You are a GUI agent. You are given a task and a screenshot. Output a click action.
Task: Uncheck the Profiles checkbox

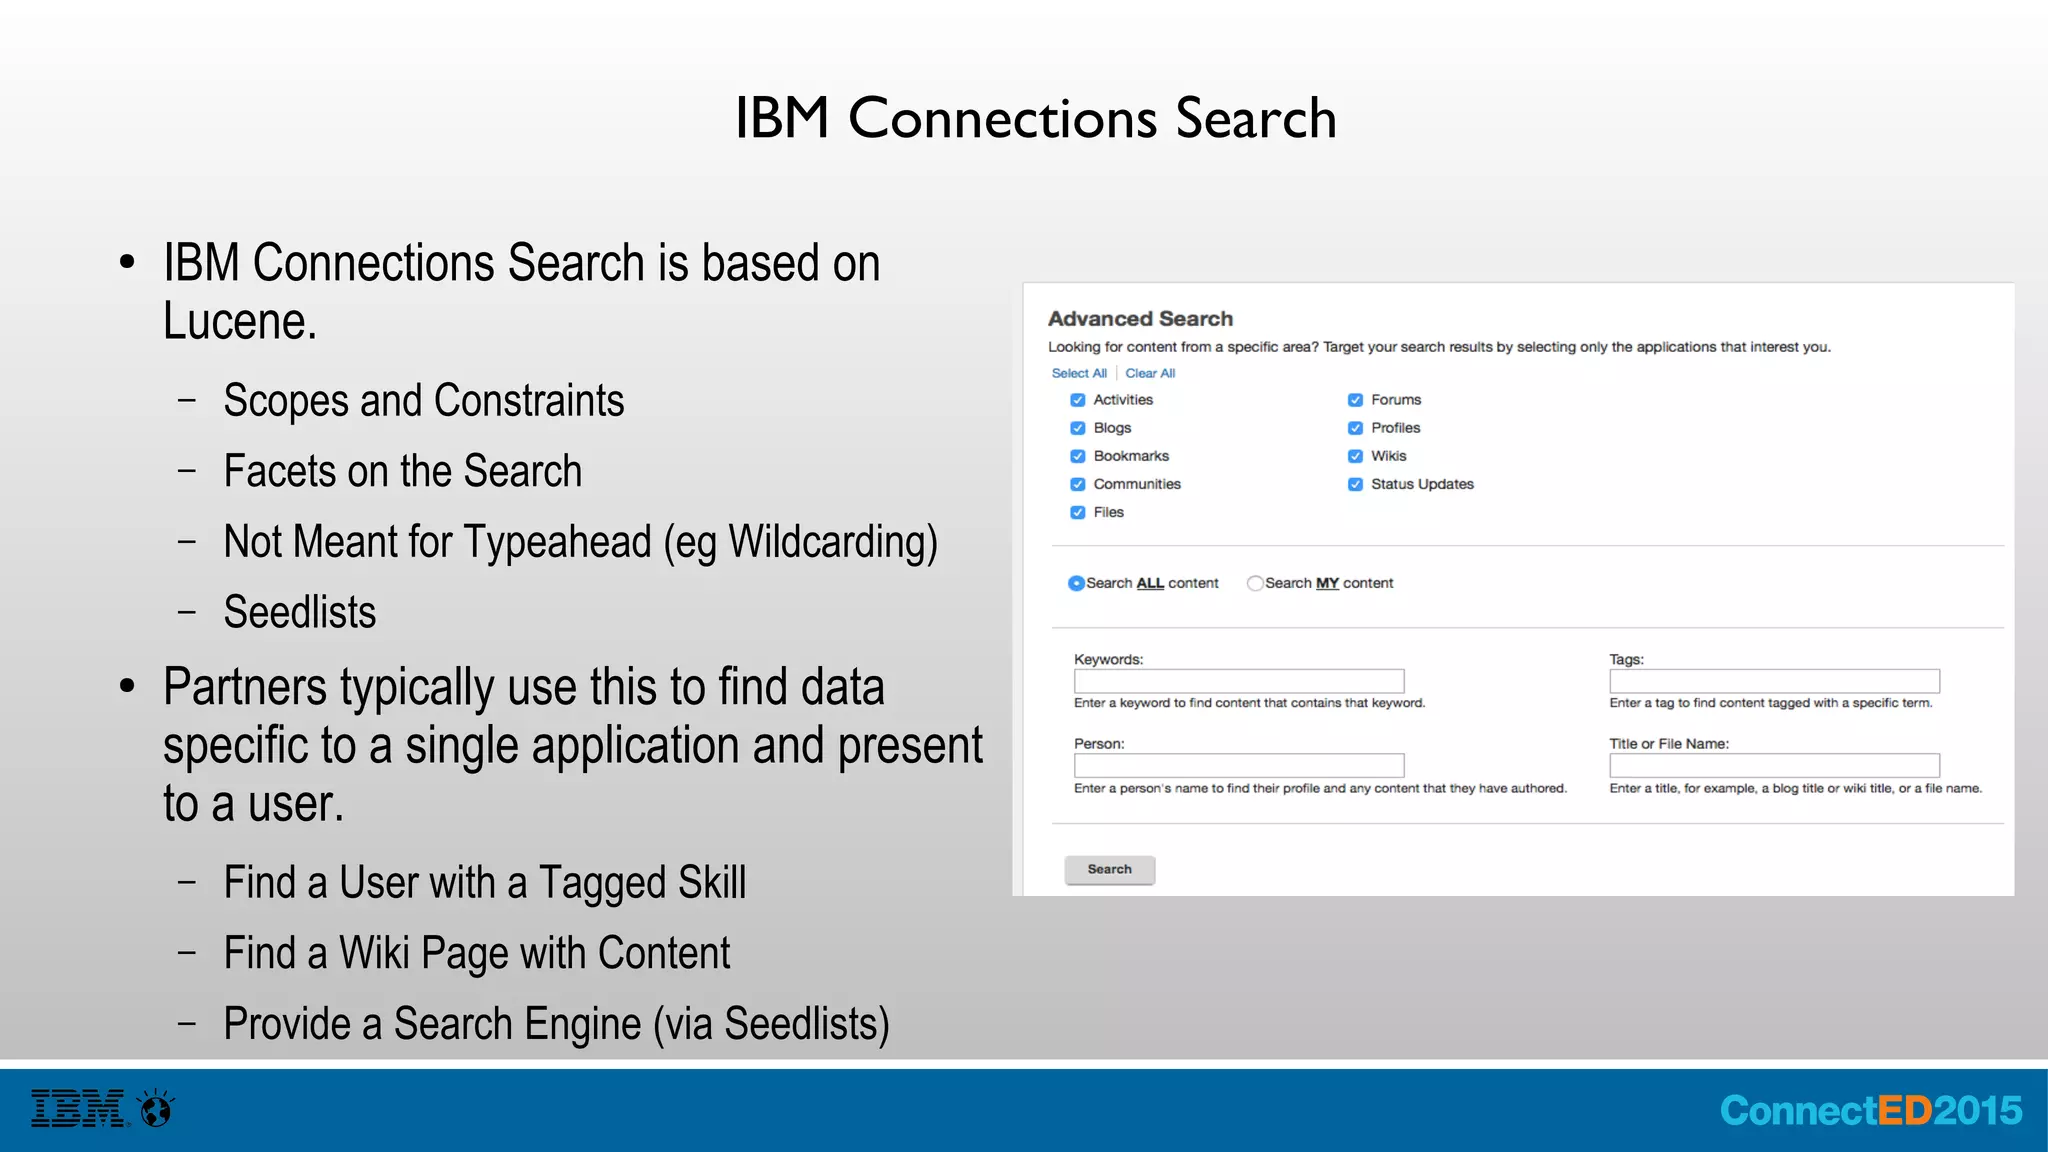coord(1355,428)
